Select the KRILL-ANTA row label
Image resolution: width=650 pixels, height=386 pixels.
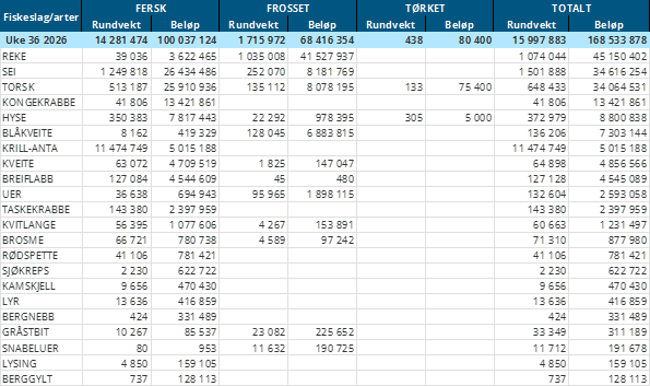pos(30,148)
